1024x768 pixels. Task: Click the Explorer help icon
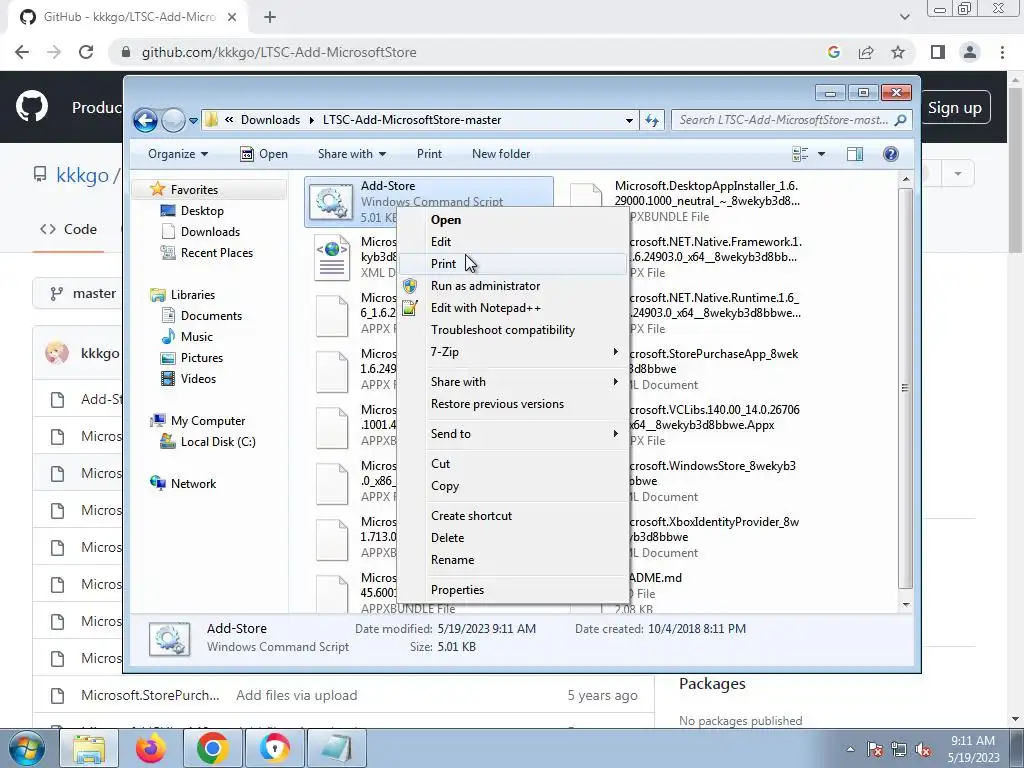click(x=891, y=154)
